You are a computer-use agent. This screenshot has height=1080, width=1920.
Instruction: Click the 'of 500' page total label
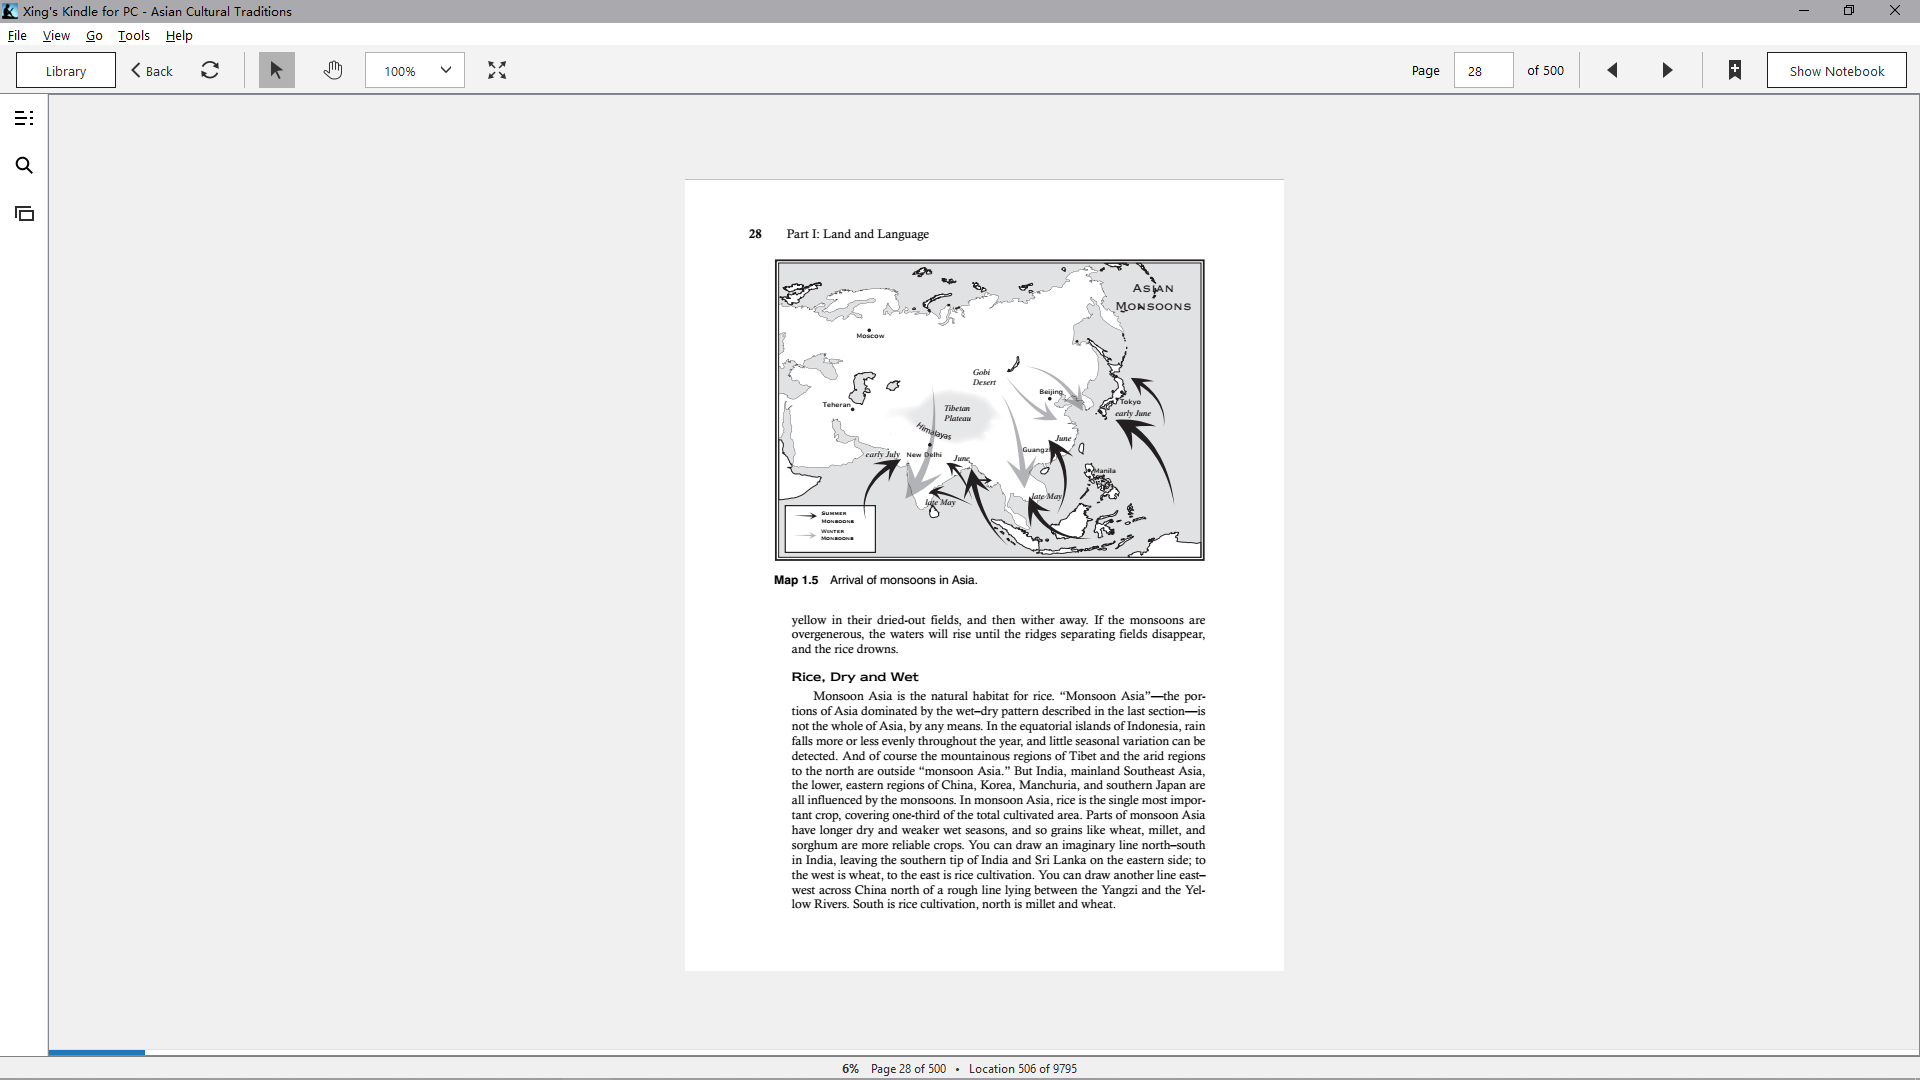1545,71
